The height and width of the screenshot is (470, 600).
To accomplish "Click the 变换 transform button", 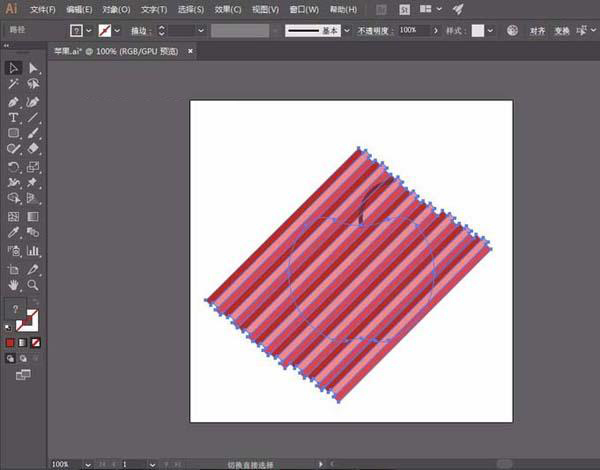I will 562,31.
